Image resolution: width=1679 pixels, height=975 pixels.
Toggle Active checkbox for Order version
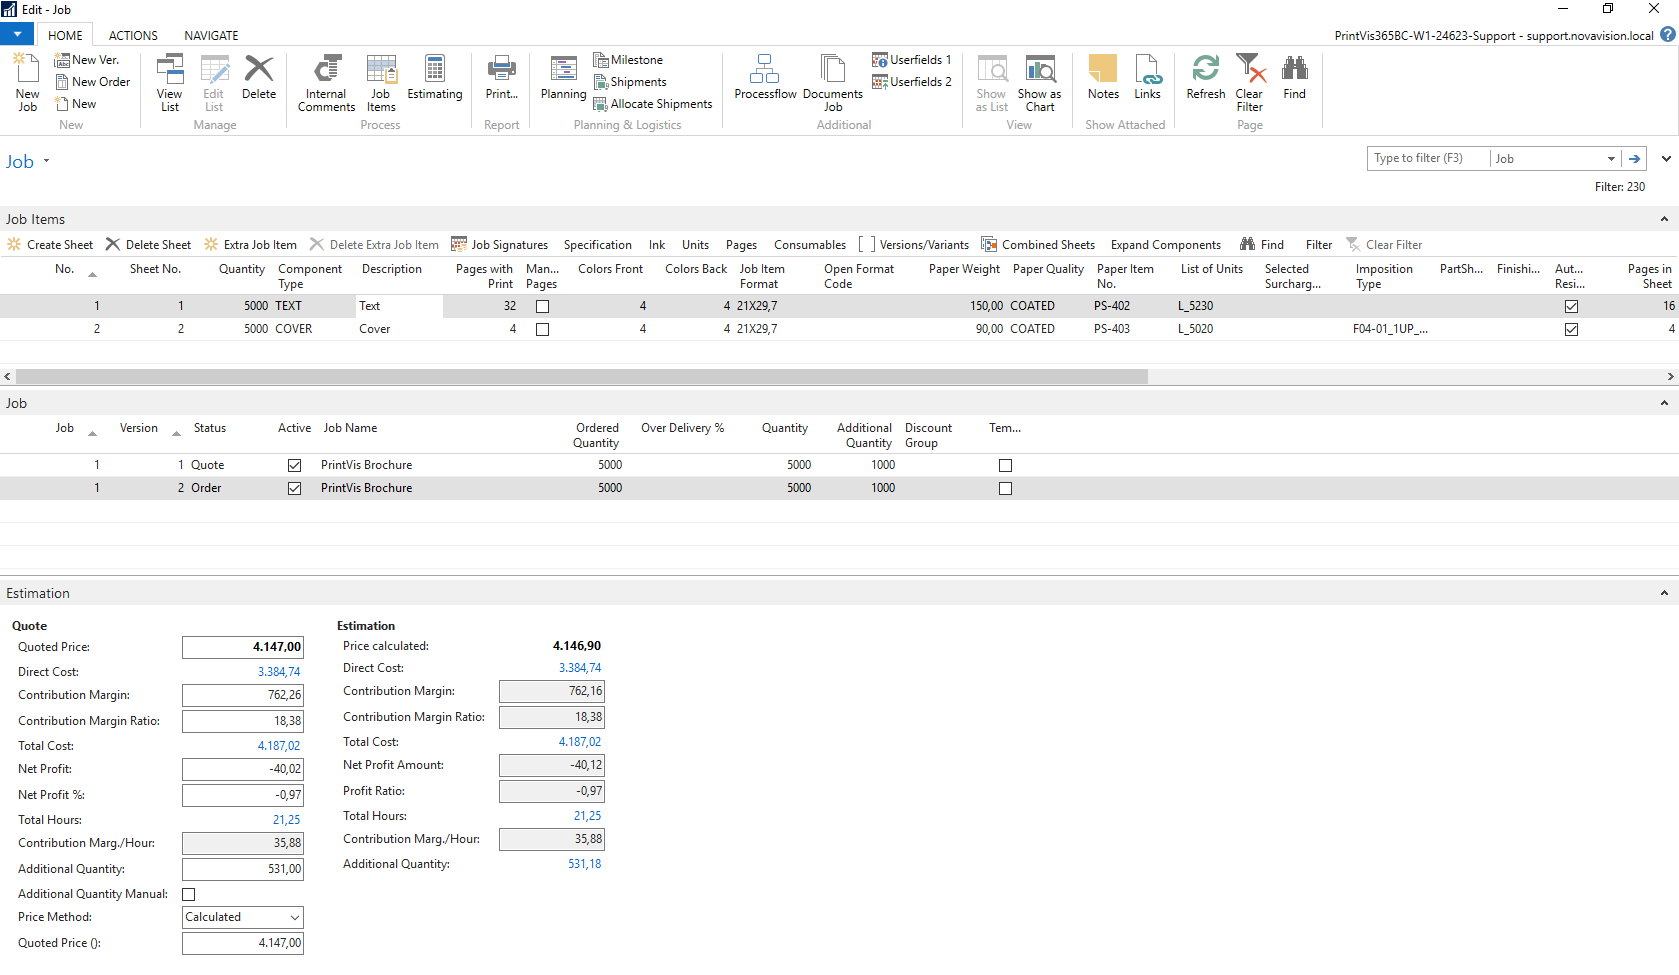tap(294, 488)
